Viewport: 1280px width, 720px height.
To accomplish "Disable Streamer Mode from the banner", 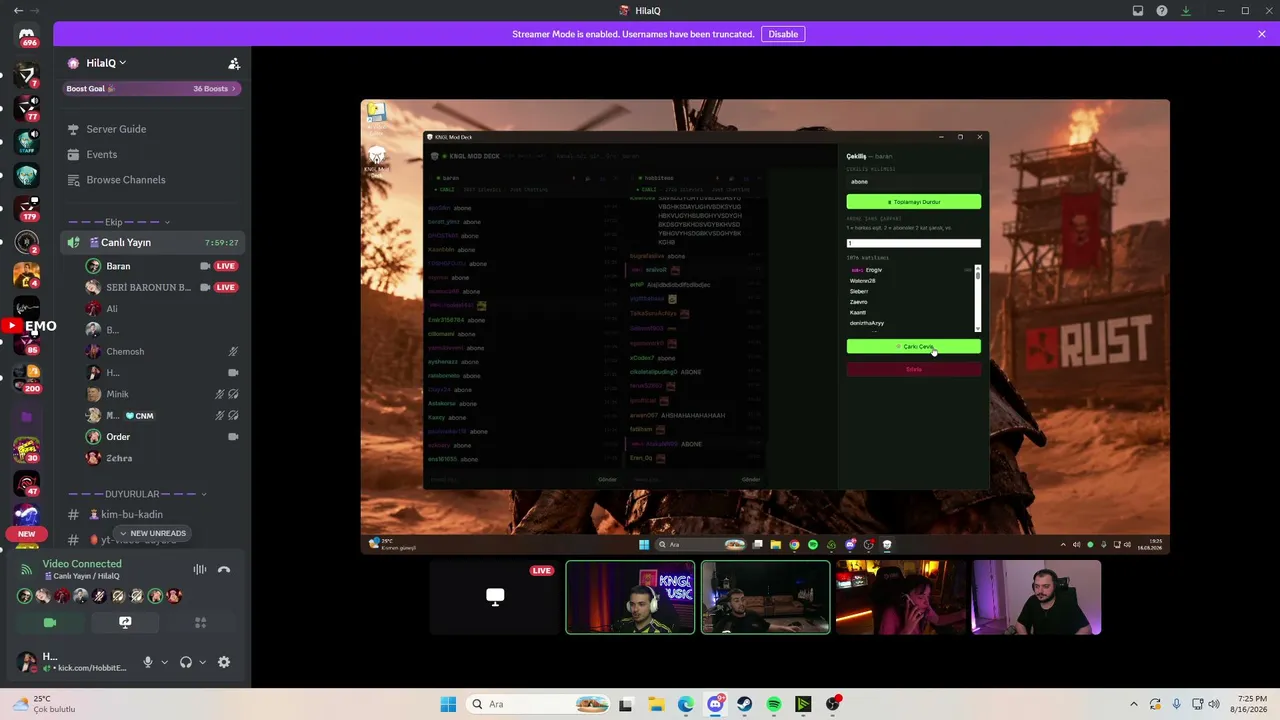I will [783, 34].
